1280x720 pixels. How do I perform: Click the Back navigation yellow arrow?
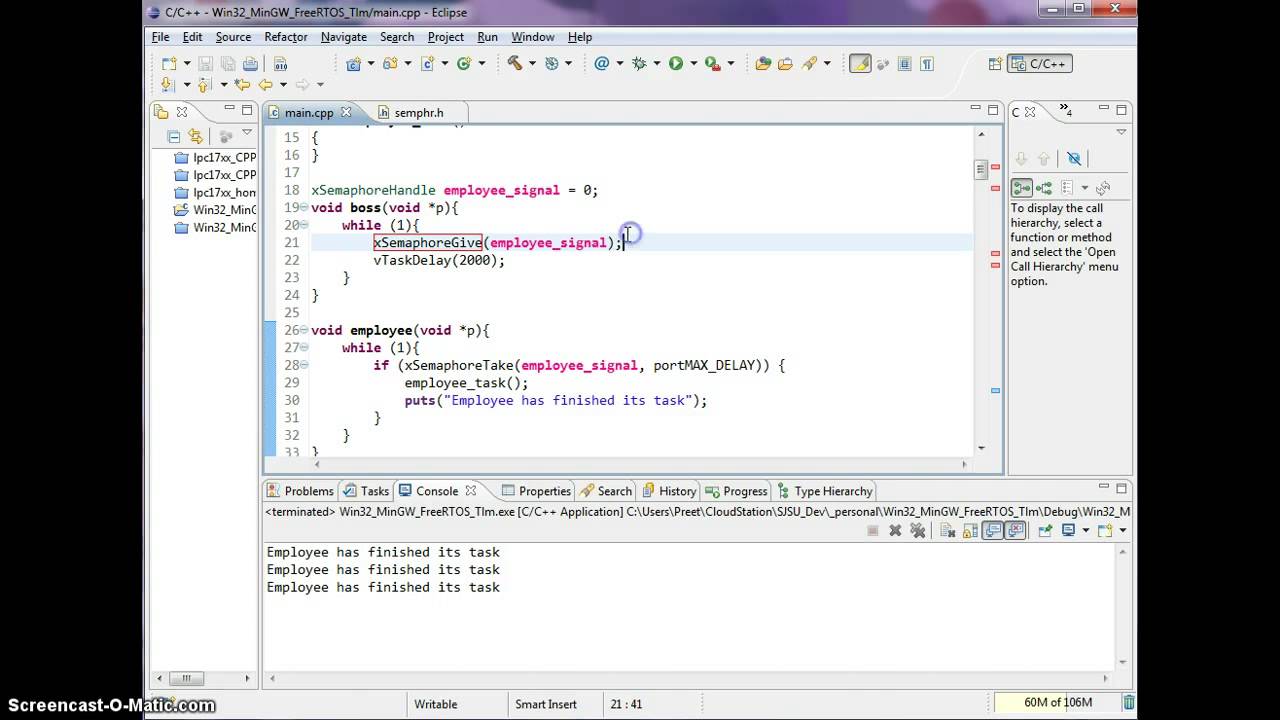(265, 85)
